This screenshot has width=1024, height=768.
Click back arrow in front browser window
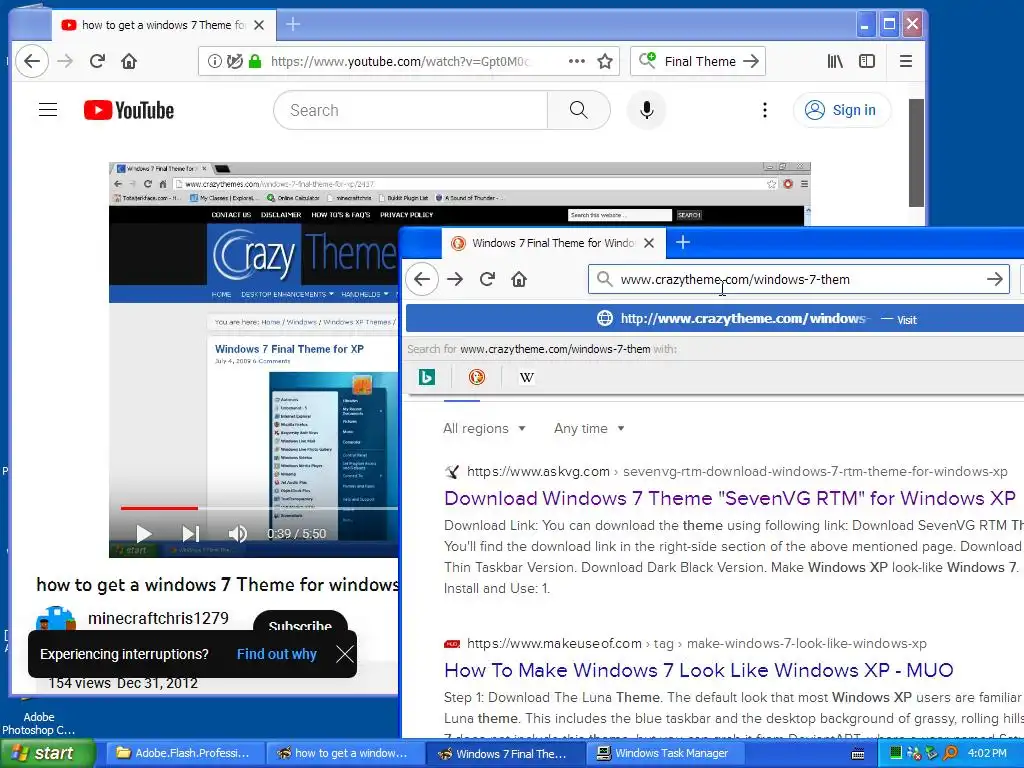coord(422,280)
